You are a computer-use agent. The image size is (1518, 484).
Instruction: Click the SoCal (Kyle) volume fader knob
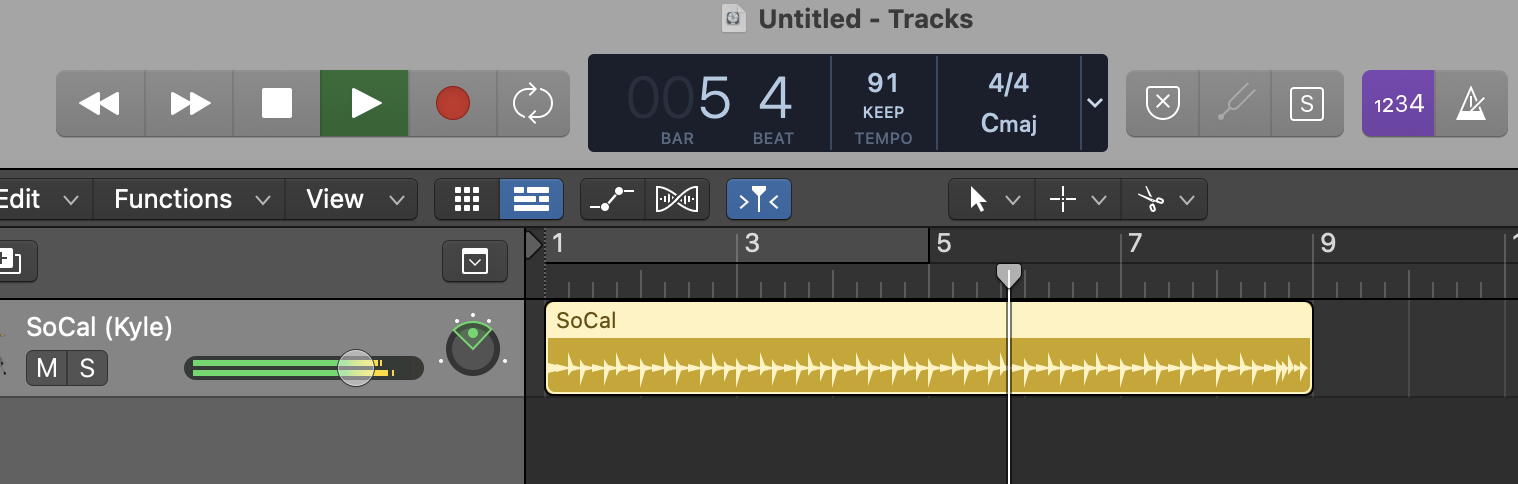click(x=355, y=367)
